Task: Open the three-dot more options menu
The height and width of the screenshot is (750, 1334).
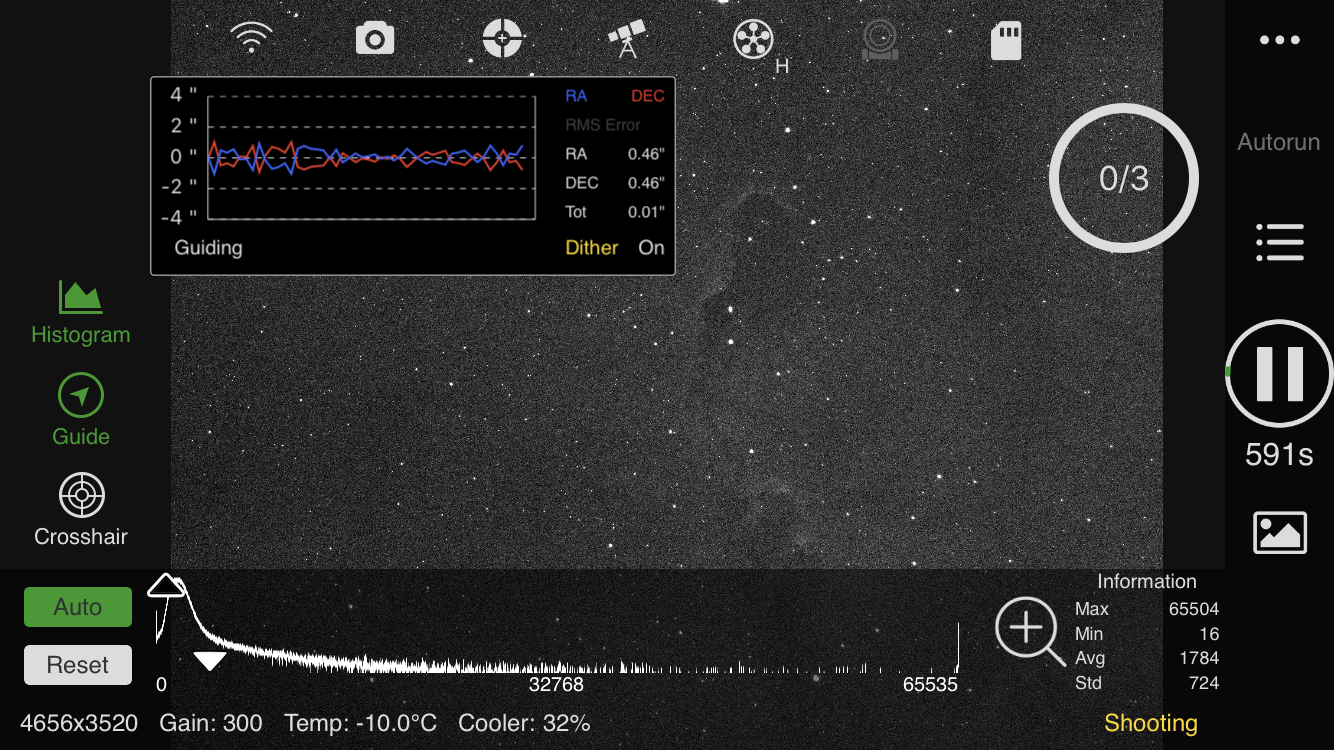Action: coord(1279,40)
